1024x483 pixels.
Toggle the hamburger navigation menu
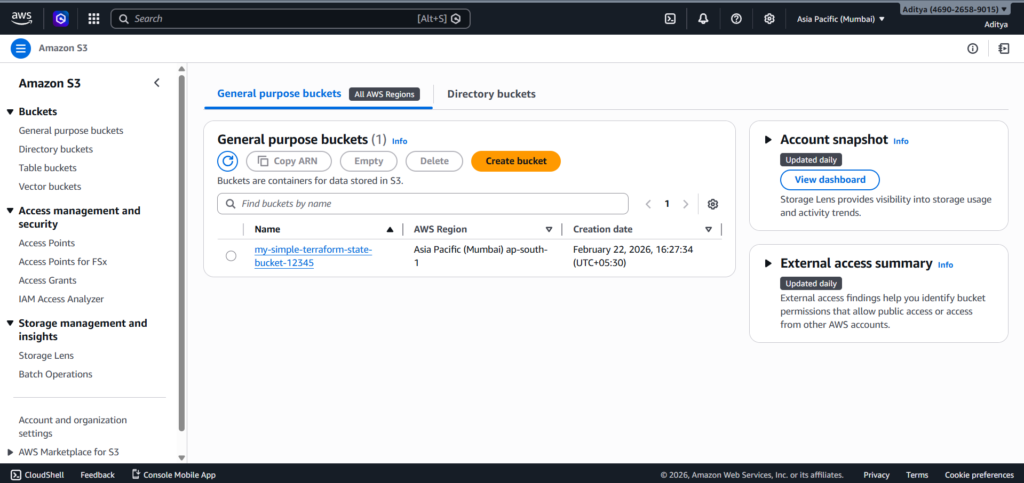tap(21, 48)
